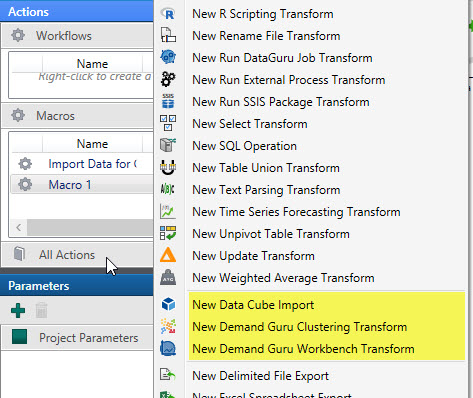Delete parameter with the trash icon

41,310
